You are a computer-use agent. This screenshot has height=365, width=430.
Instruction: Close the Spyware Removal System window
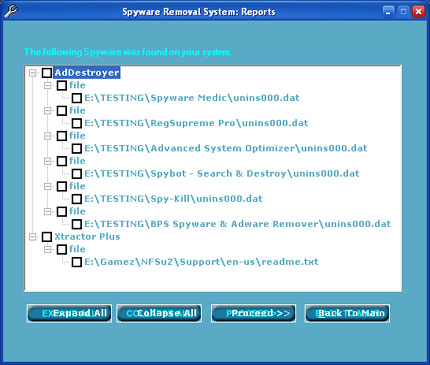click(x=418, y=12)
